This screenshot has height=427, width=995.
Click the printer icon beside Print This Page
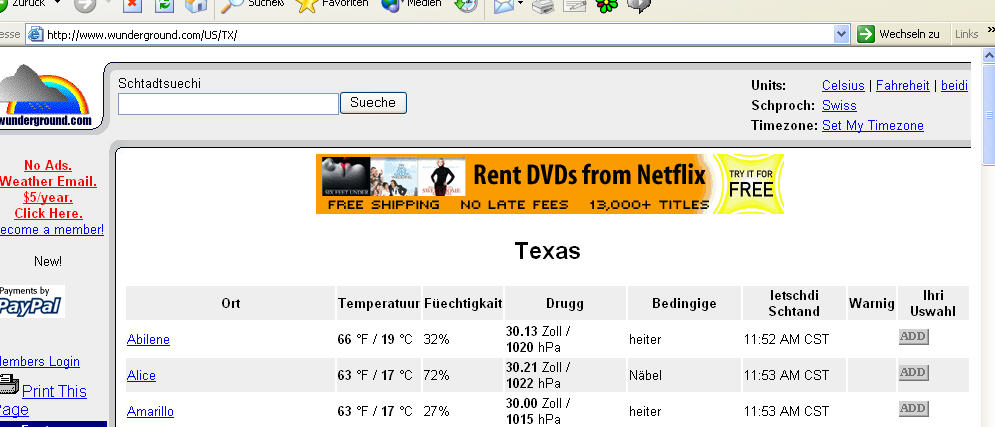coord(9,385)
